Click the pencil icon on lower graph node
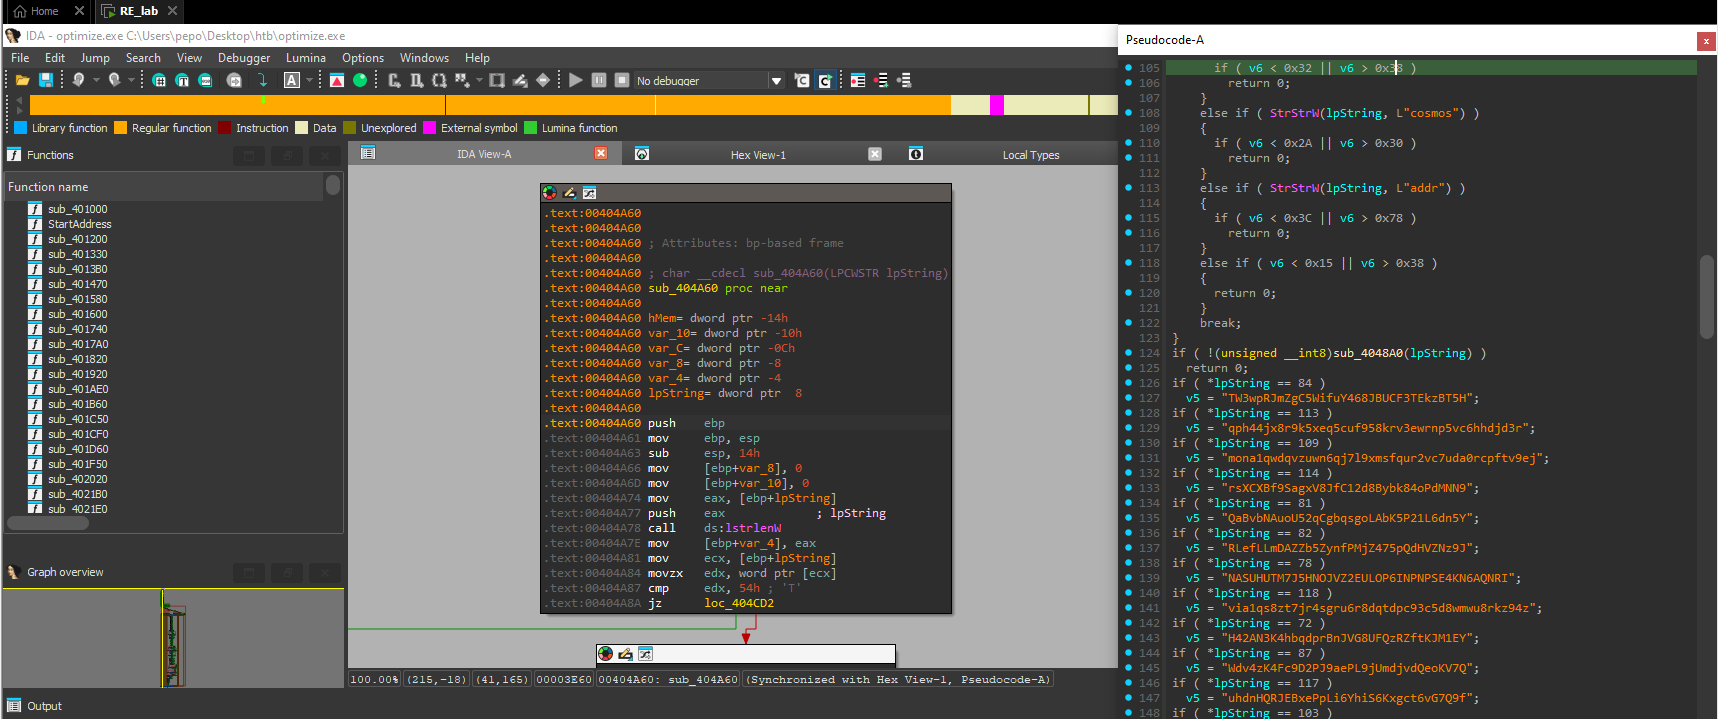Screen dimensions: 1718x719 pos(625,654)
